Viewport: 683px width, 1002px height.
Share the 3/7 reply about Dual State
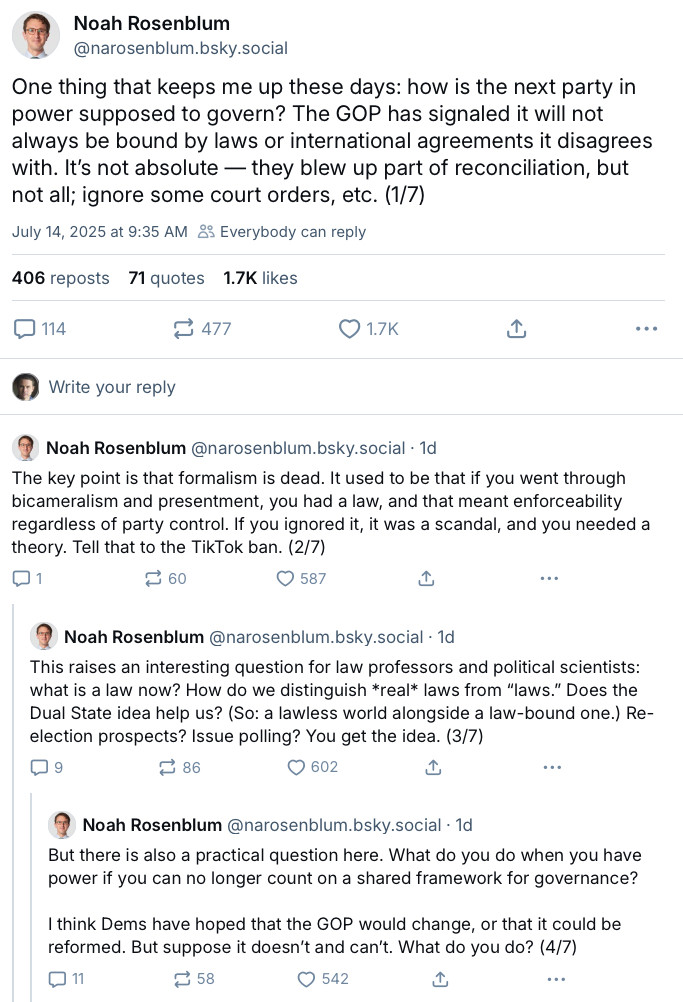click(433, 767)
